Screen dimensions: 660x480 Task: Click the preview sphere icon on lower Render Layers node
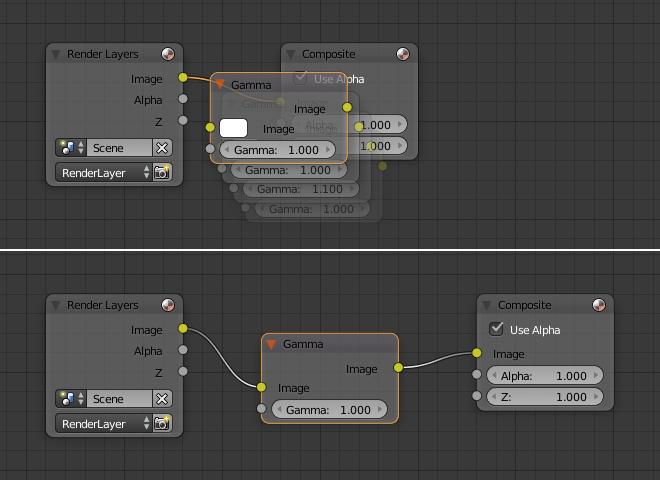pos(168,305)
